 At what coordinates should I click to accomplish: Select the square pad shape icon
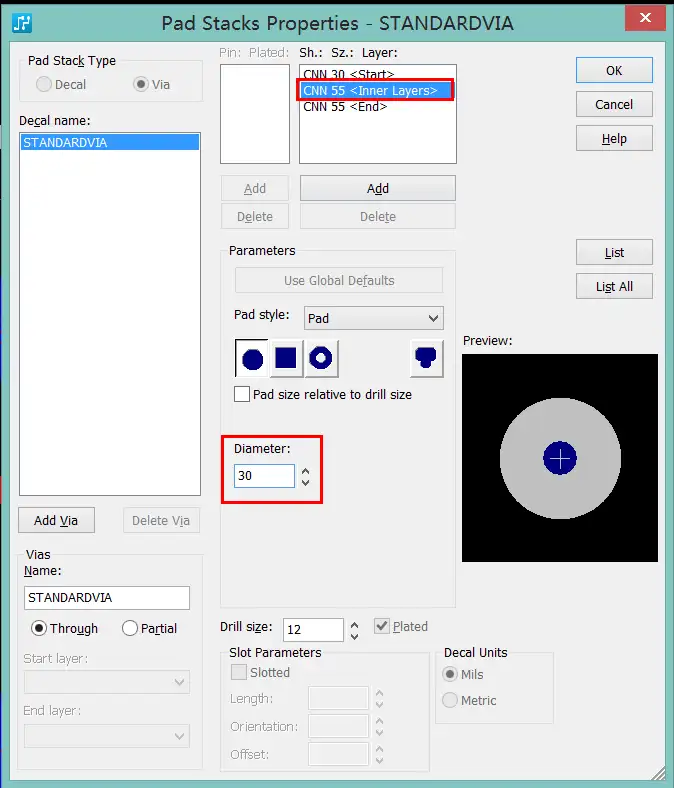coord(286,358)
